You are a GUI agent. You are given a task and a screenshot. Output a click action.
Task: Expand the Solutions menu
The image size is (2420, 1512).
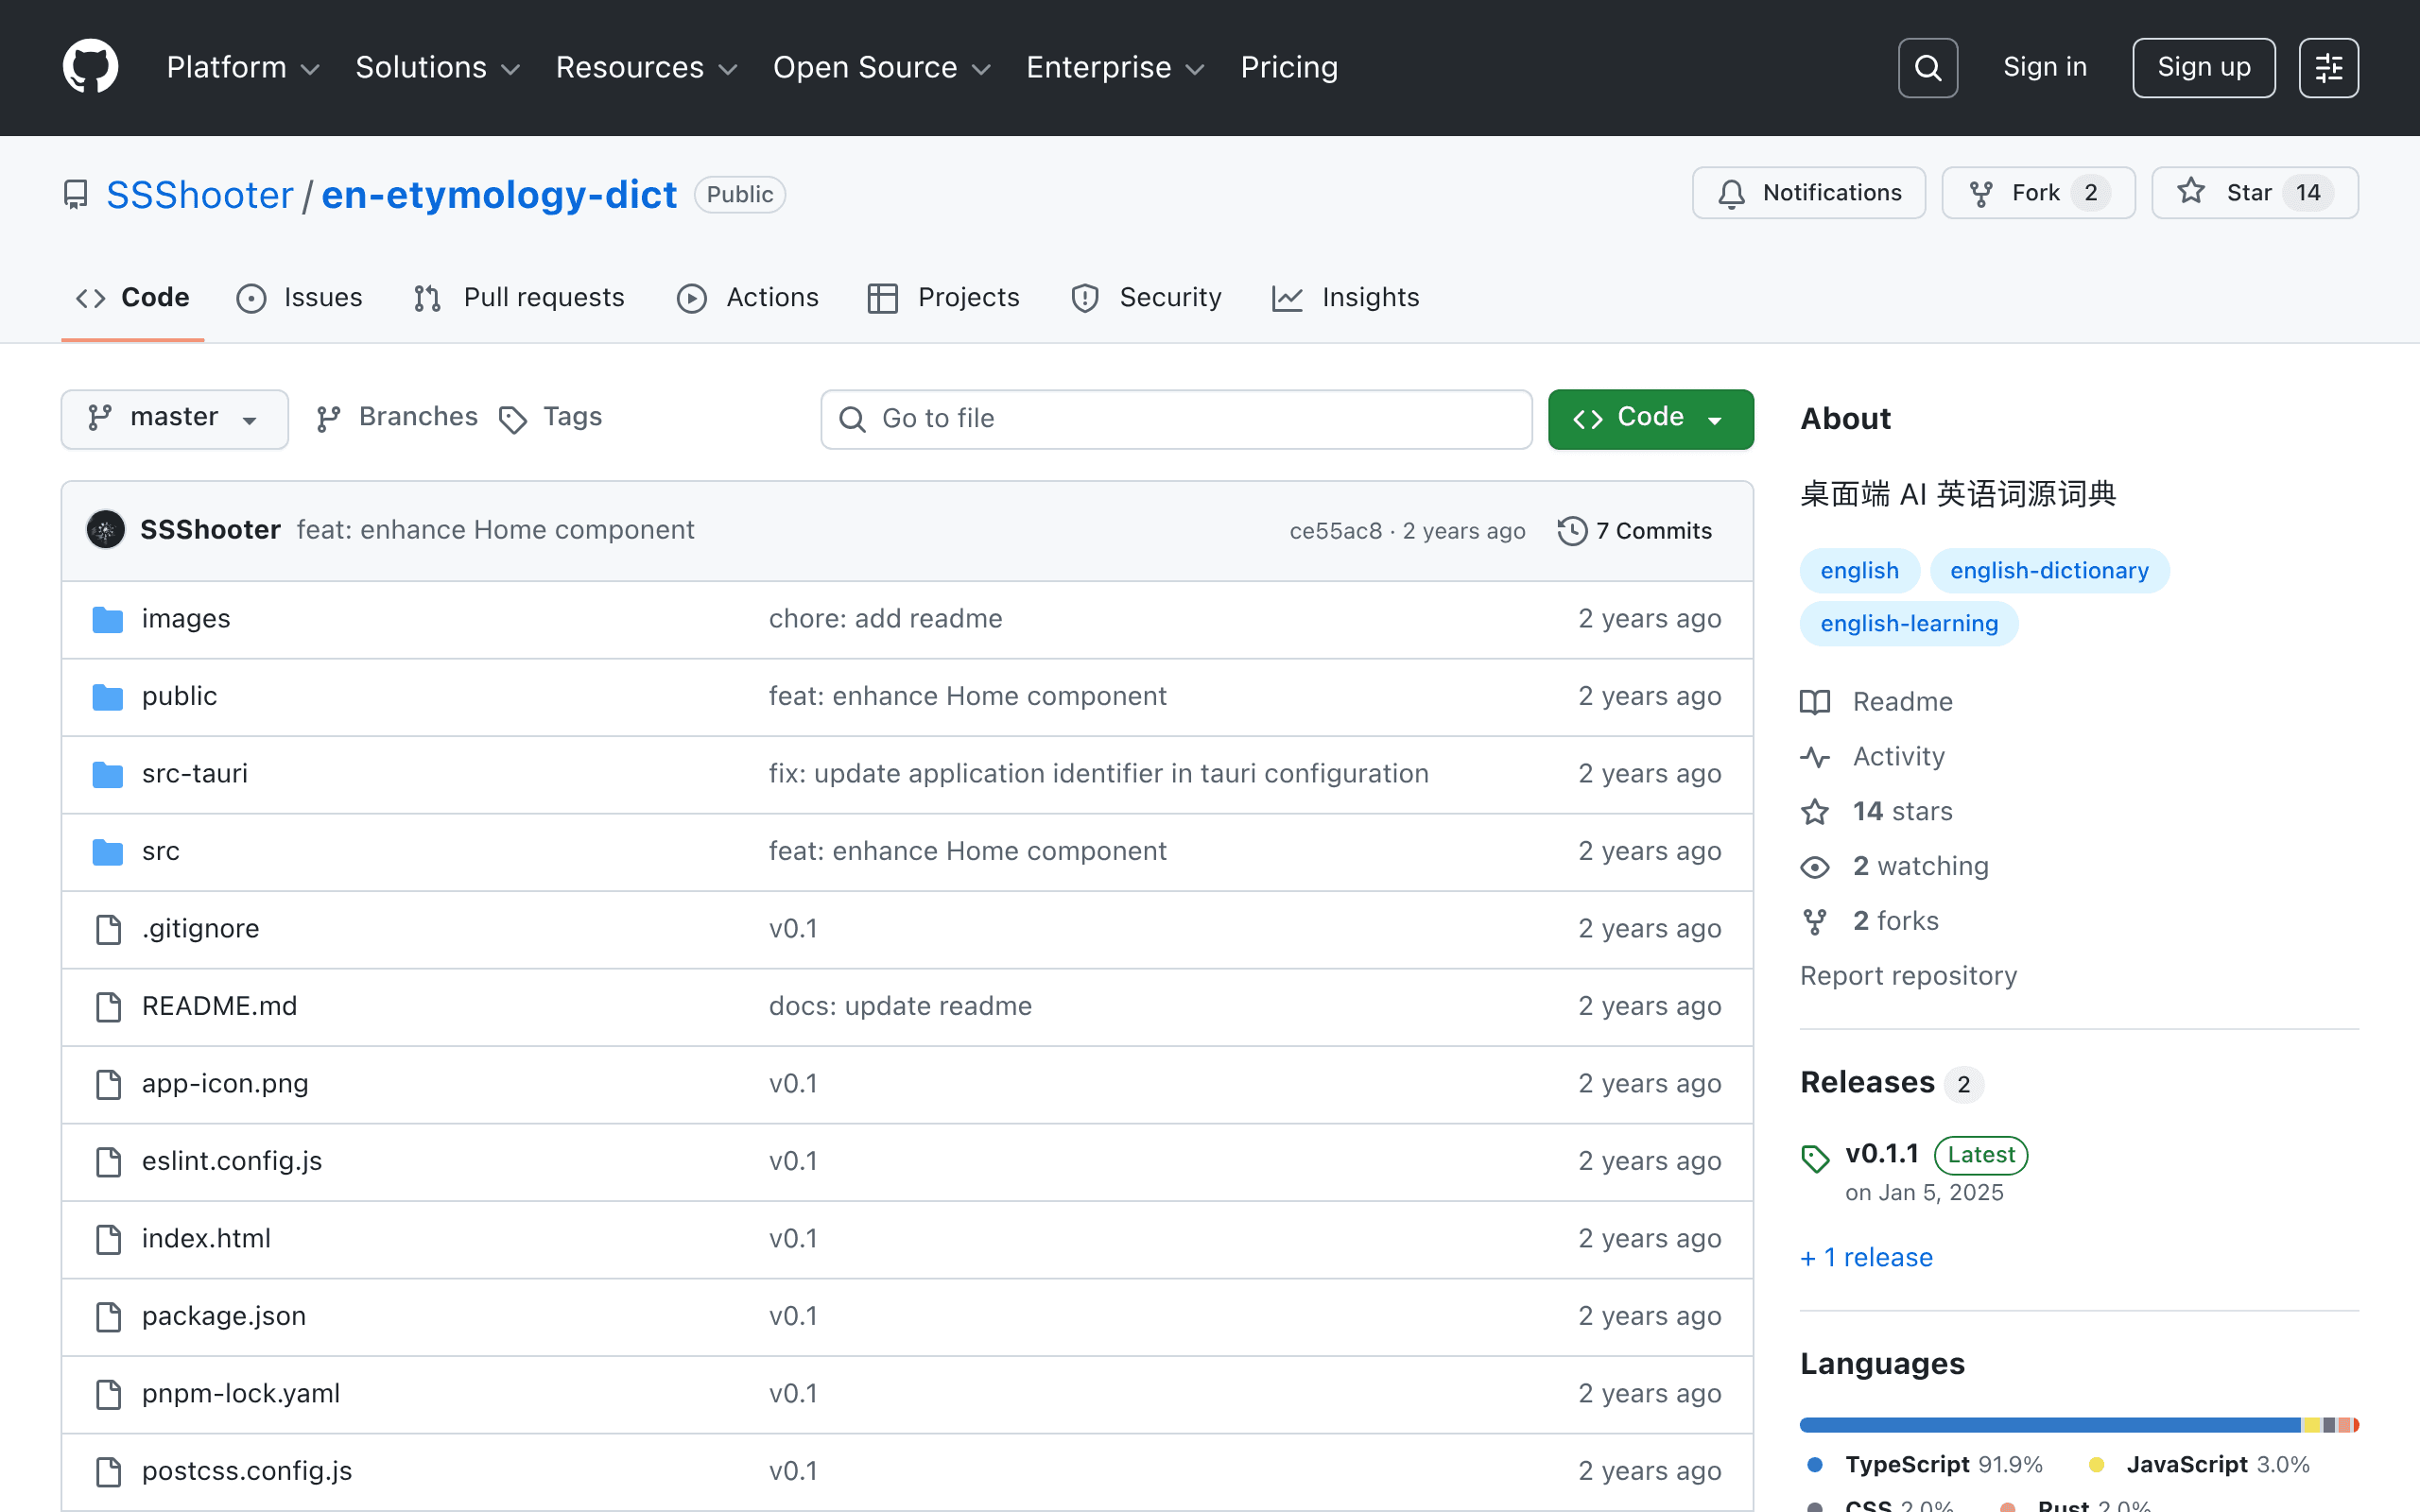point(437,67)
